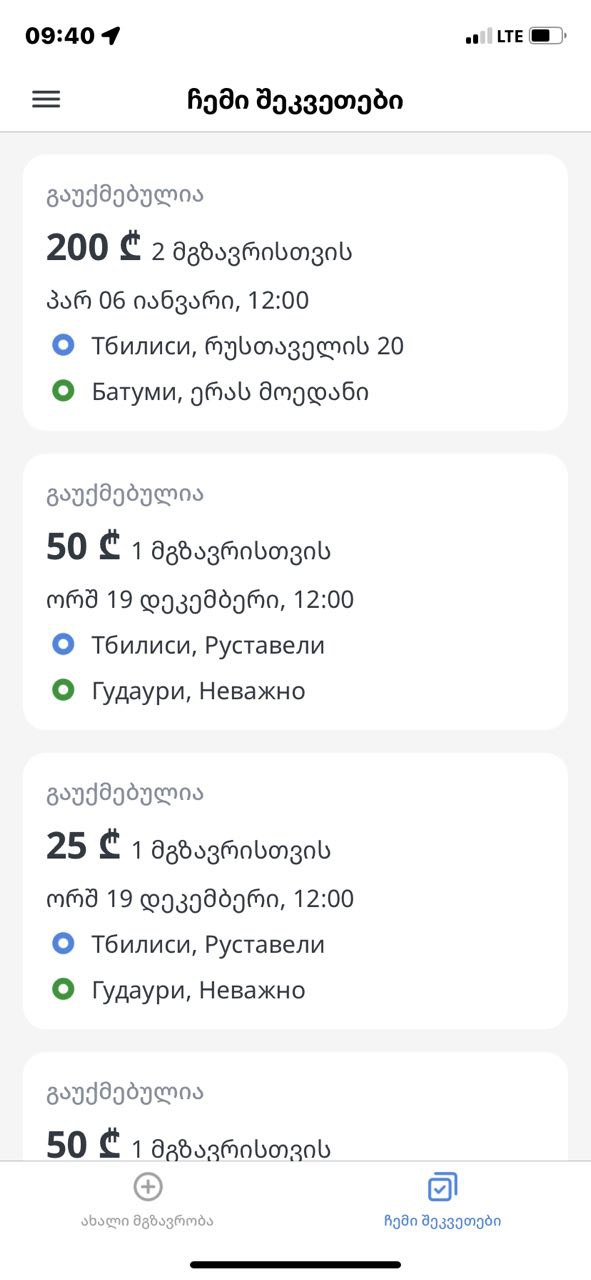Viewport: 591px width, 1280px height.
Task: Open the 25 ₾ order card
Action: pyautogui.click(x=295, y=891)
